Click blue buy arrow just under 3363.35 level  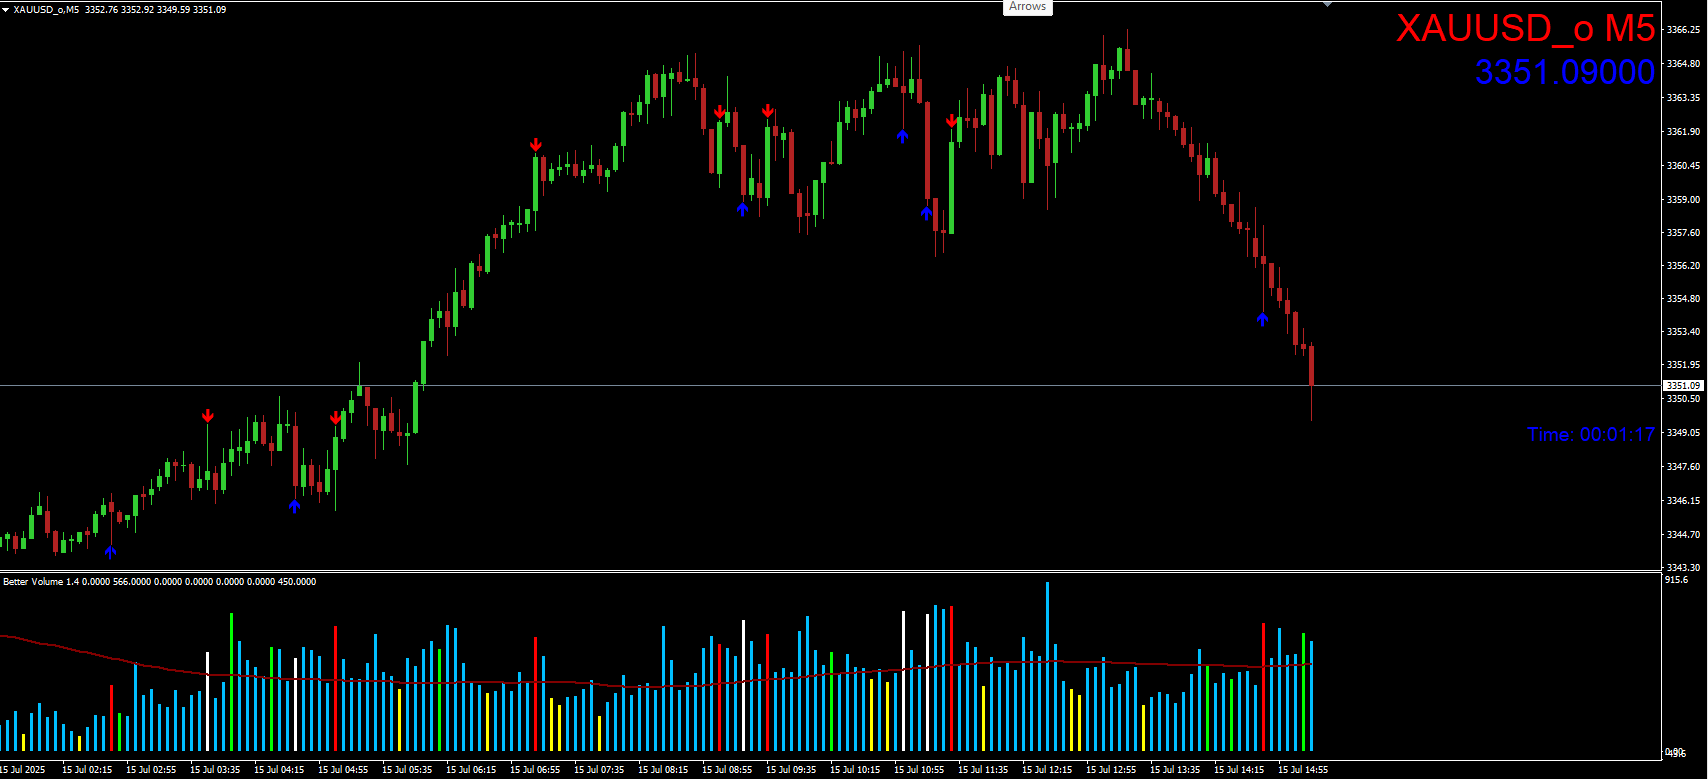click(902, 136)
